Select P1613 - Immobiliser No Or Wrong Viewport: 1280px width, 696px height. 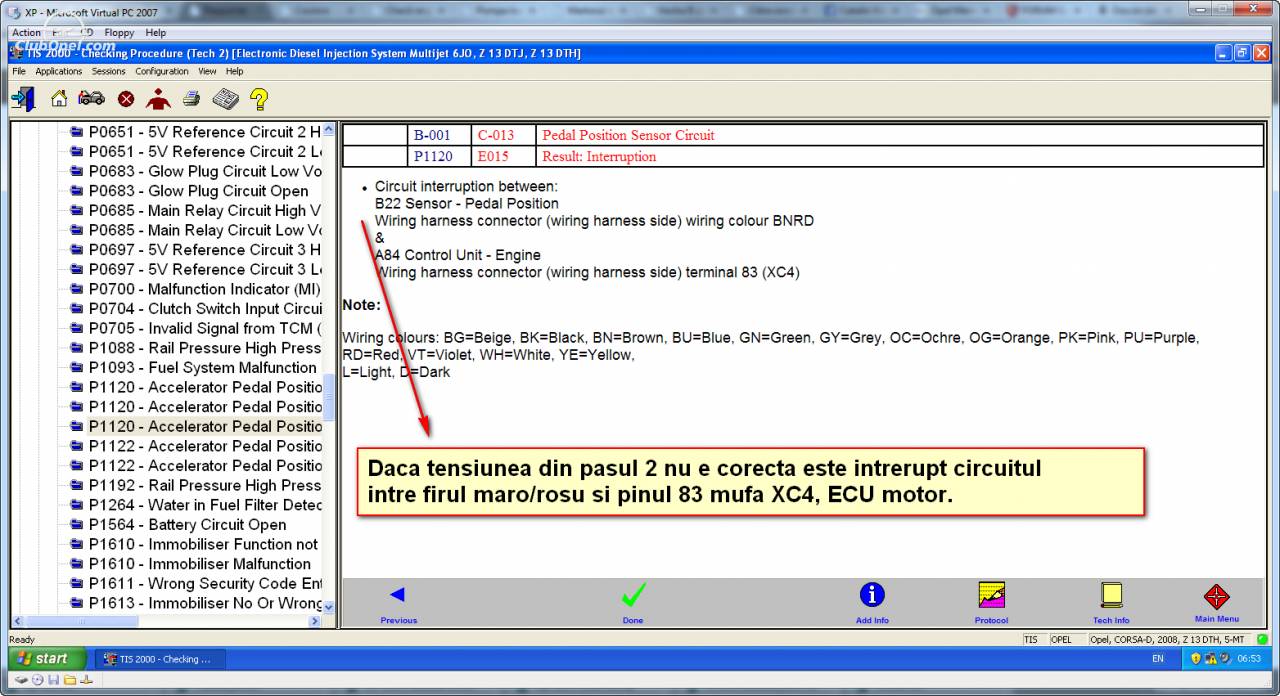pos(204,603)
